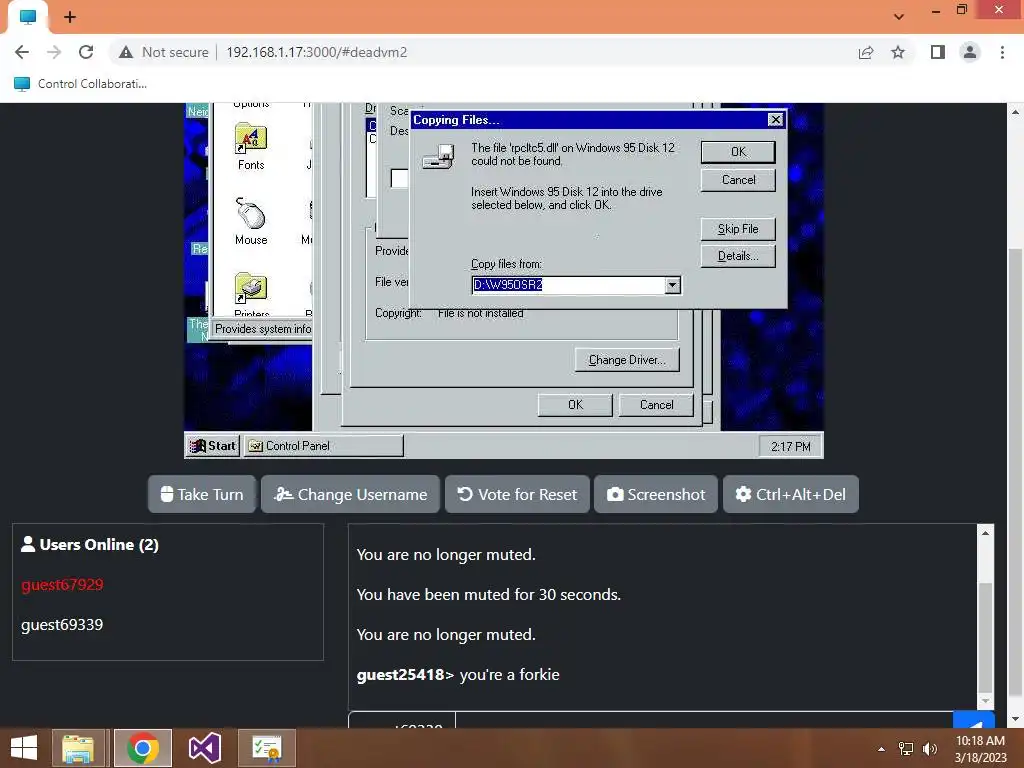Click the blue send message button
Screen dimensions: 1024x768
click(x=974, y=720)
